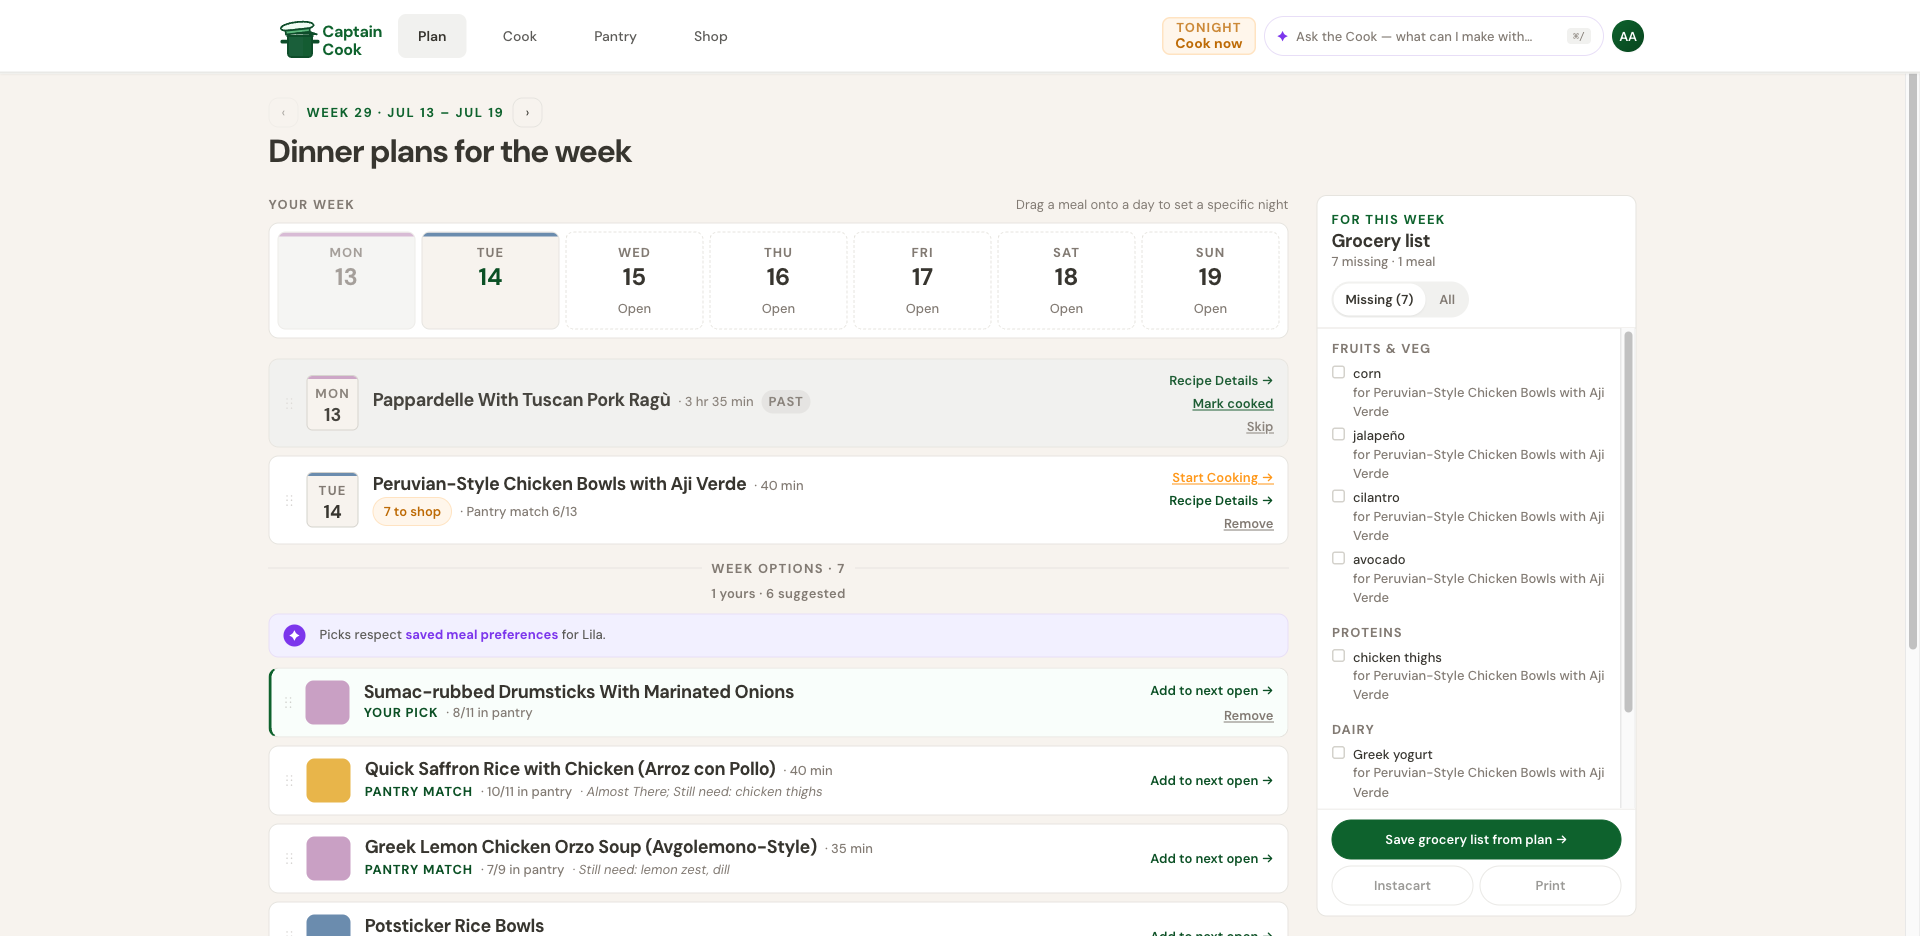
Task: Remove Sumac-rubbed Drumsticks pick
Action: 1248,716
